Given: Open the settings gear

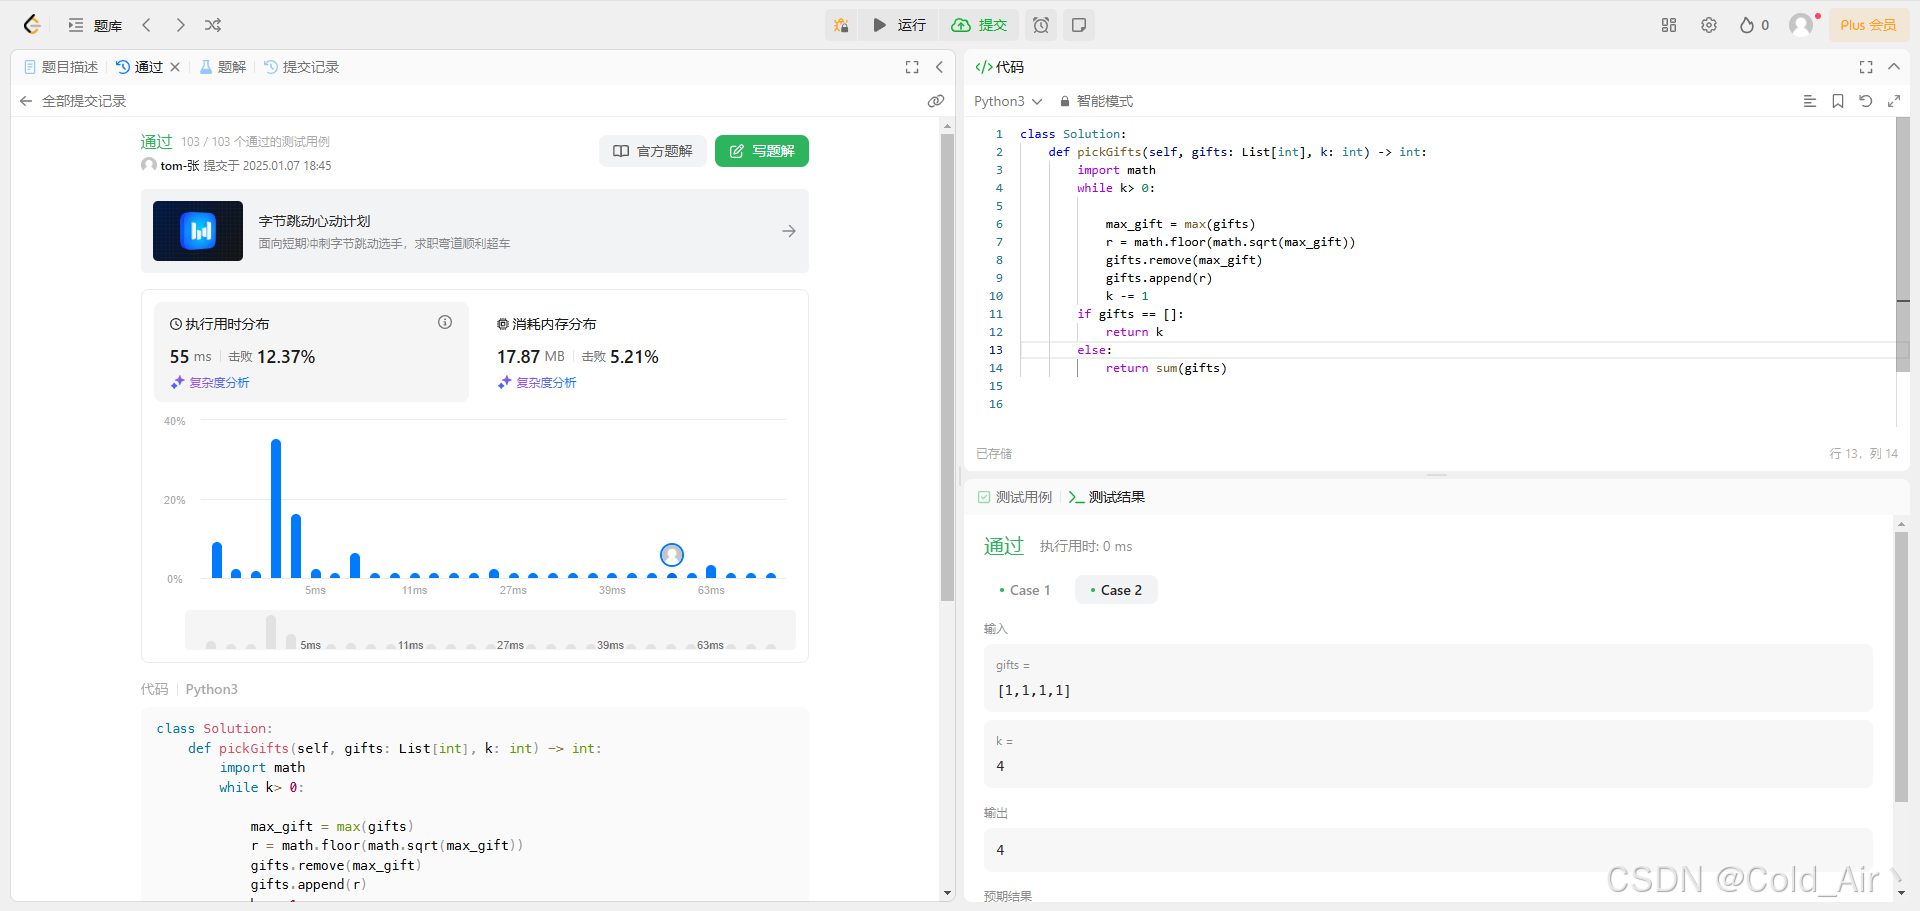Looking at the screenshot, I should [1709, 25].
